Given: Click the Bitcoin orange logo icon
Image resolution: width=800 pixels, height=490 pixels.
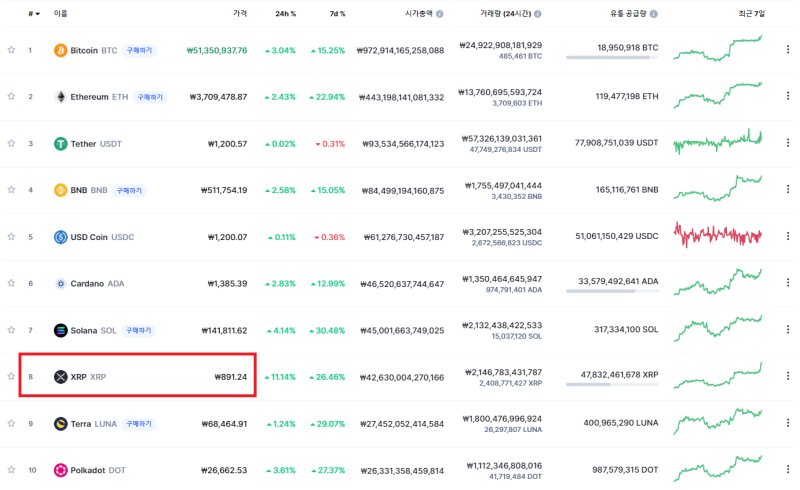Looking at the screenshot, I should pyautogui.click(x=61, y=51).
